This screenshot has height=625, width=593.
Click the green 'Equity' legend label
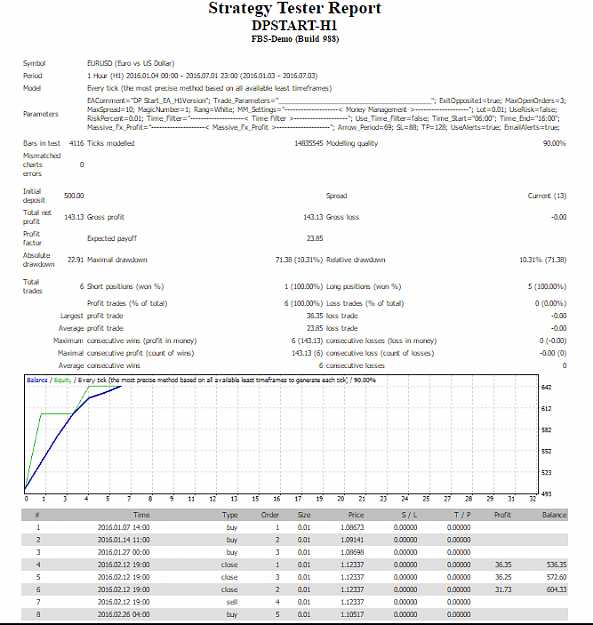62,380
